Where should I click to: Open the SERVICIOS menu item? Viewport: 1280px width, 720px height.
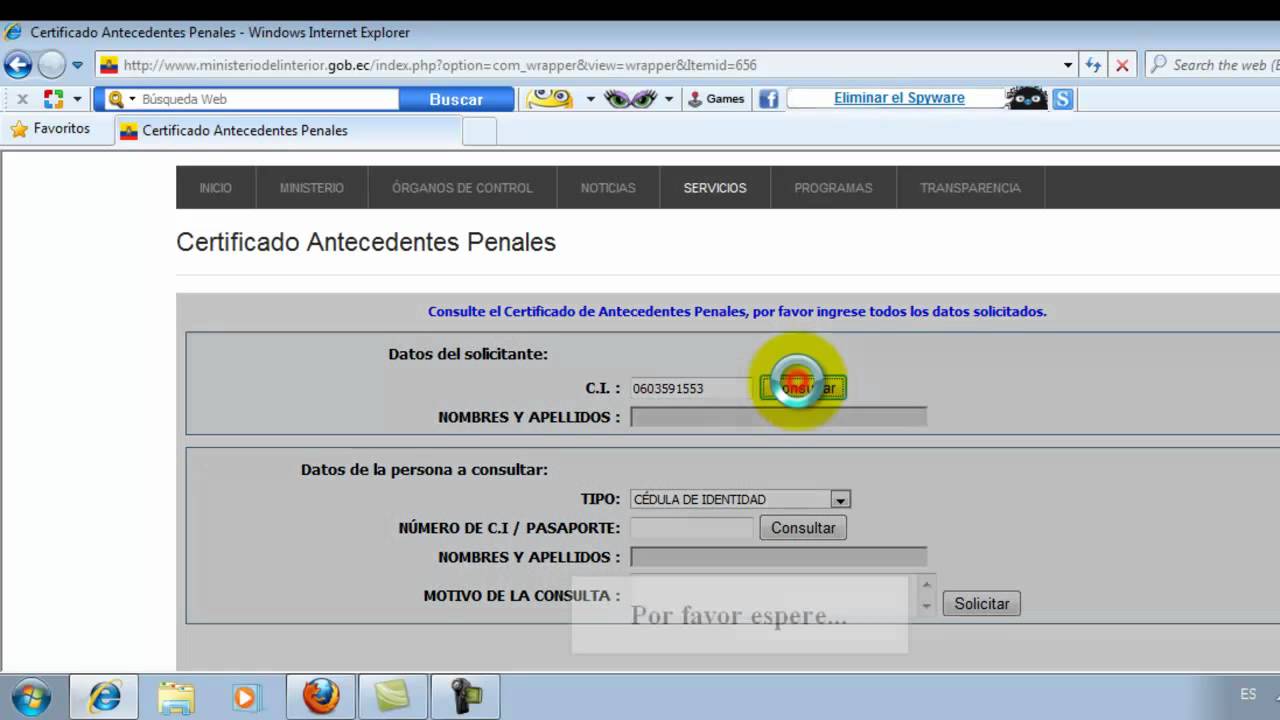click(715, 188)
